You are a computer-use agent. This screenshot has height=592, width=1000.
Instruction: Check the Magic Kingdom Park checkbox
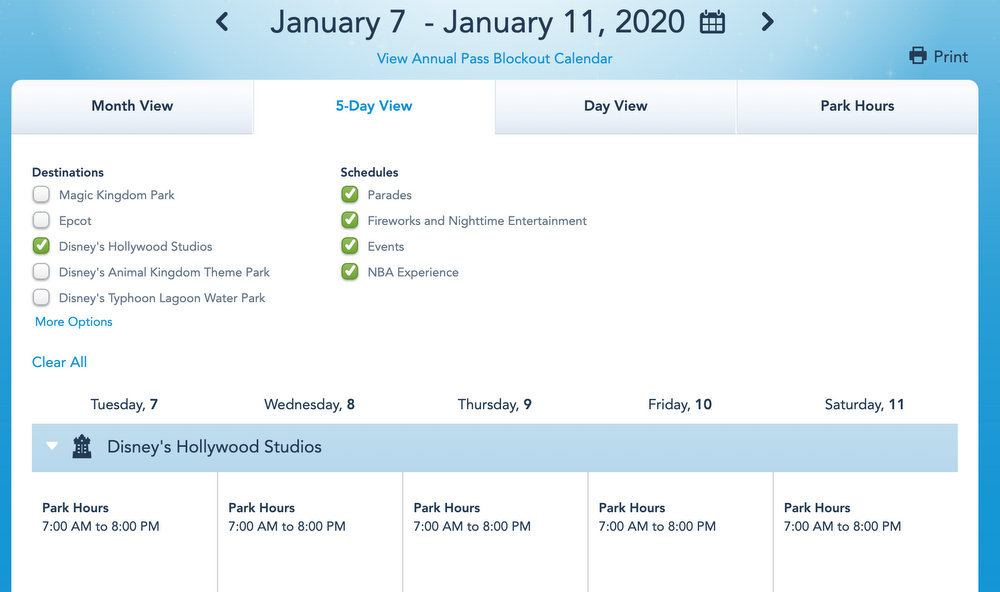click(x=41, y=195)
